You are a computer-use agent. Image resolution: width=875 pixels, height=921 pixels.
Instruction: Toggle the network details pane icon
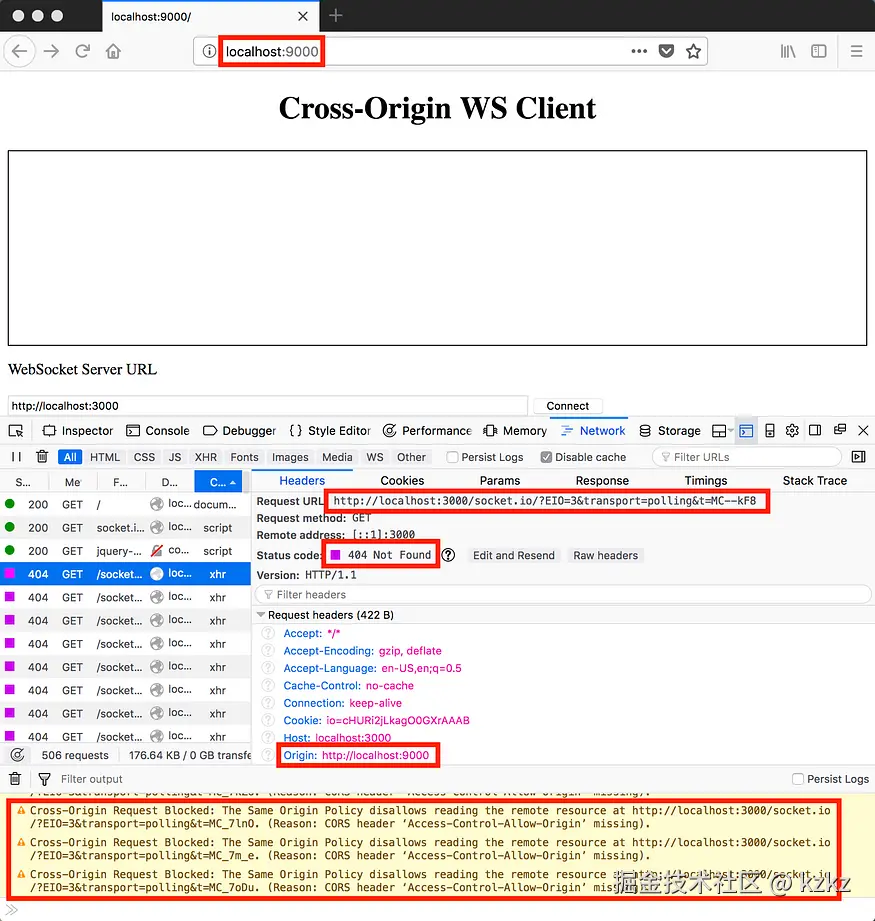pyautogui.click(x=859, y=457)
